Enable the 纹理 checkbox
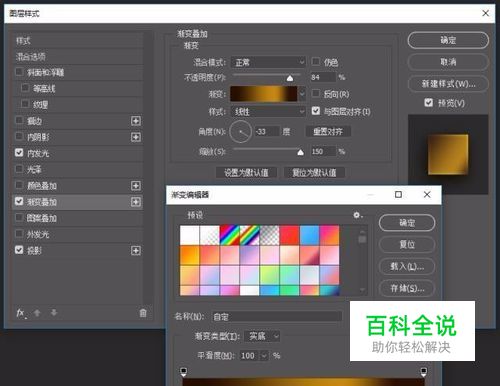 tap(25, 104)
